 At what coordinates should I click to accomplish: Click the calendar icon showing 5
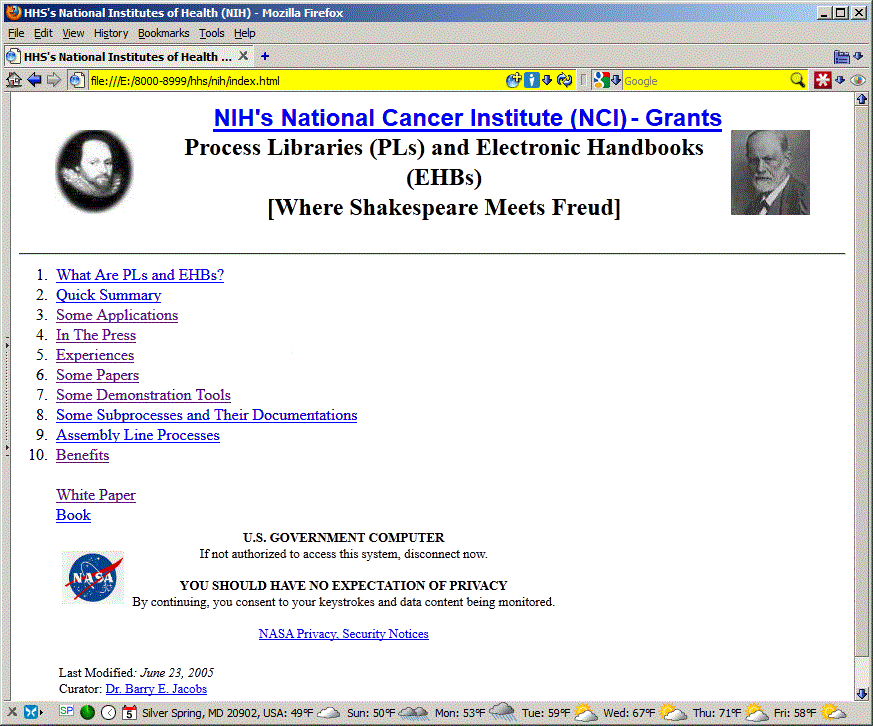coord(129,713)
